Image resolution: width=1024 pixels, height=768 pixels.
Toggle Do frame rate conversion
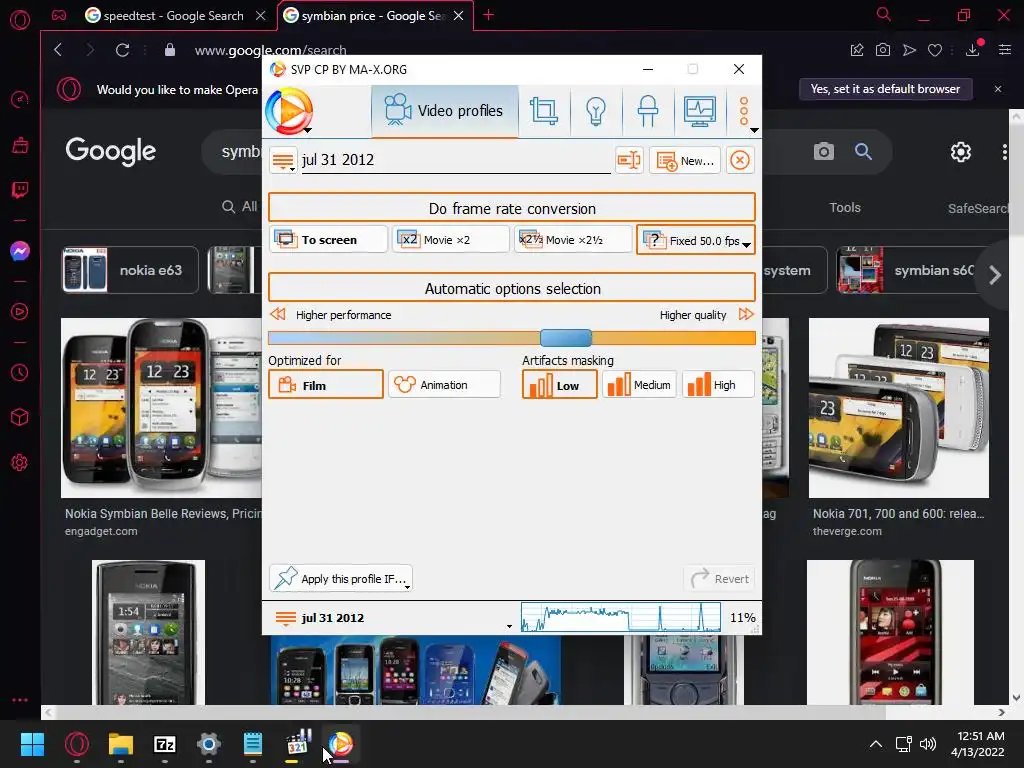tap(512, 208)
